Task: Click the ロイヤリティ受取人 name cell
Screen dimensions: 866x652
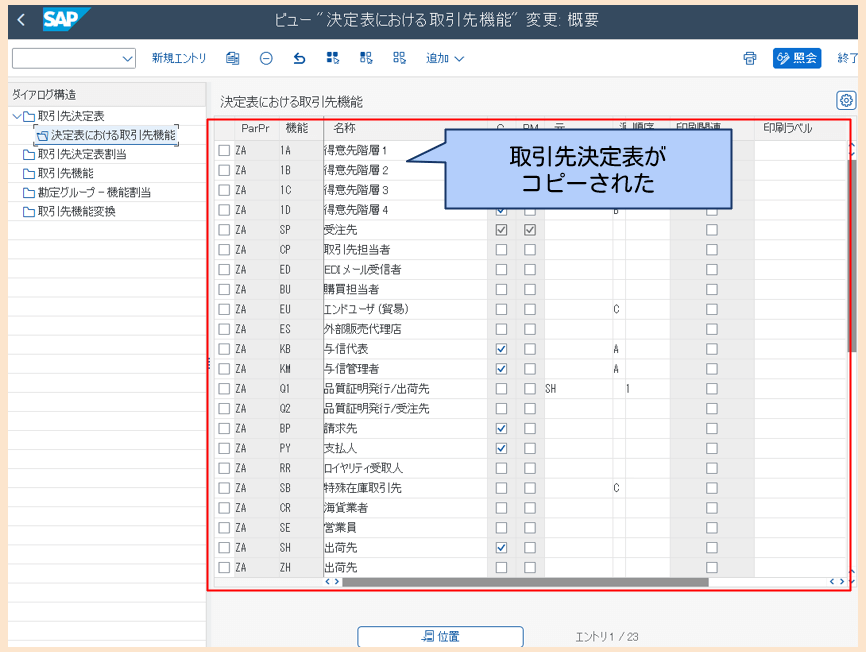Action: [x=405, y=468]
